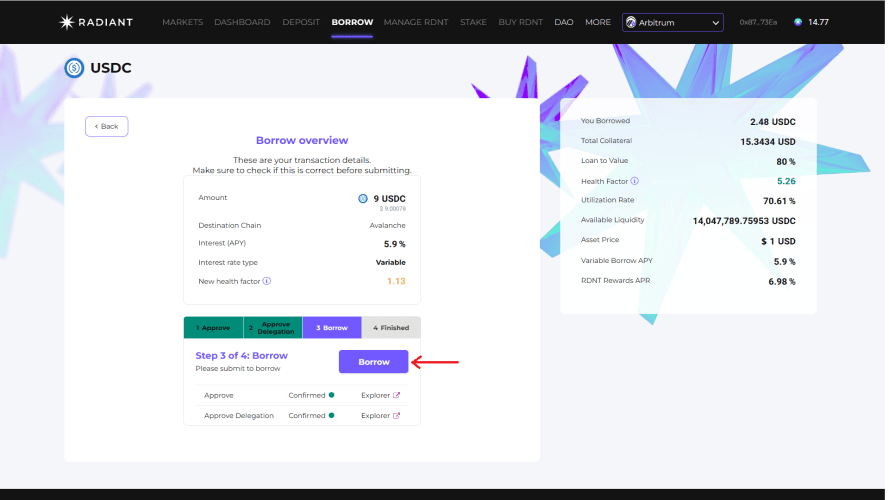Image resolution: width=889 pixels, height=500 pixels.
Task: Click the USDC coin icon beside page title
Action: click(x=74, y=68)
